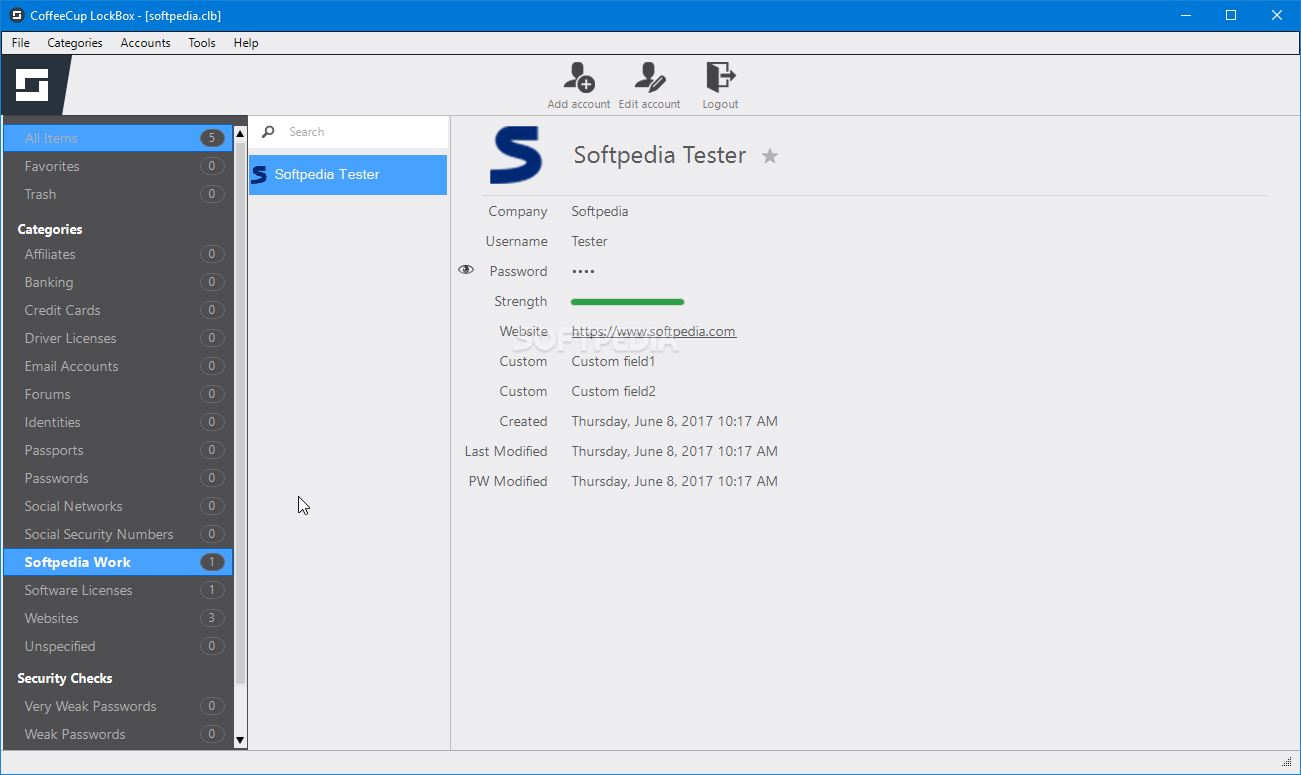Click the PW Modified date value
1301x775 pixels.
[x=675, y=481]
